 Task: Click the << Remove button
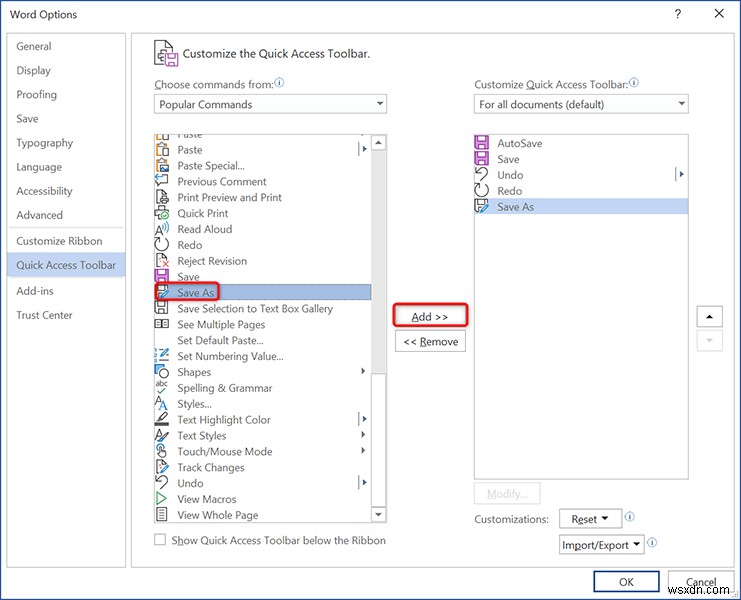coord(430,342)
